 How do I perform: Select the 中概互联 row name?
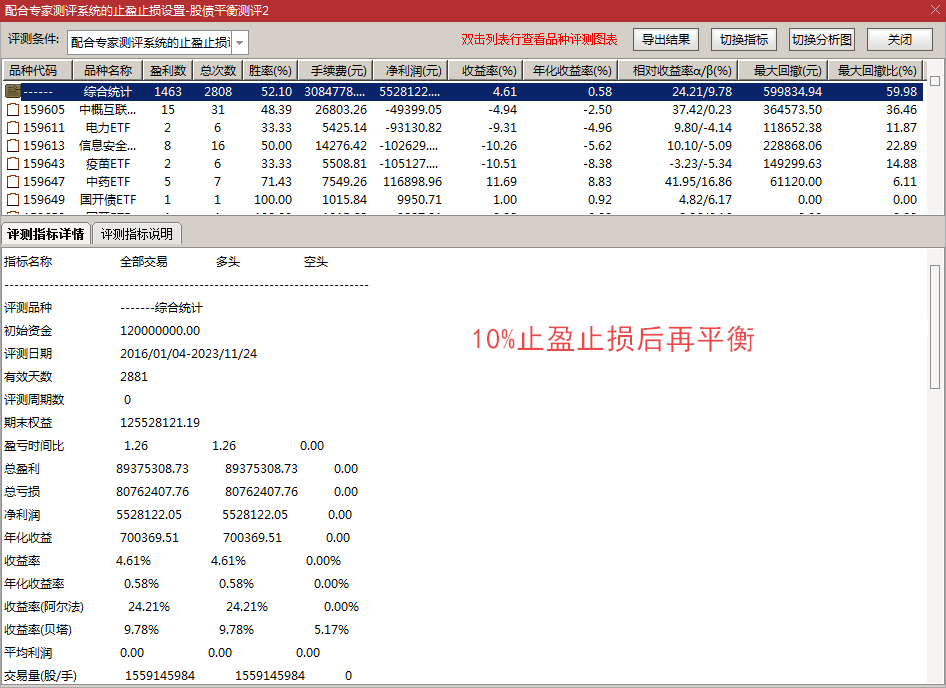[x=107, y=110]
